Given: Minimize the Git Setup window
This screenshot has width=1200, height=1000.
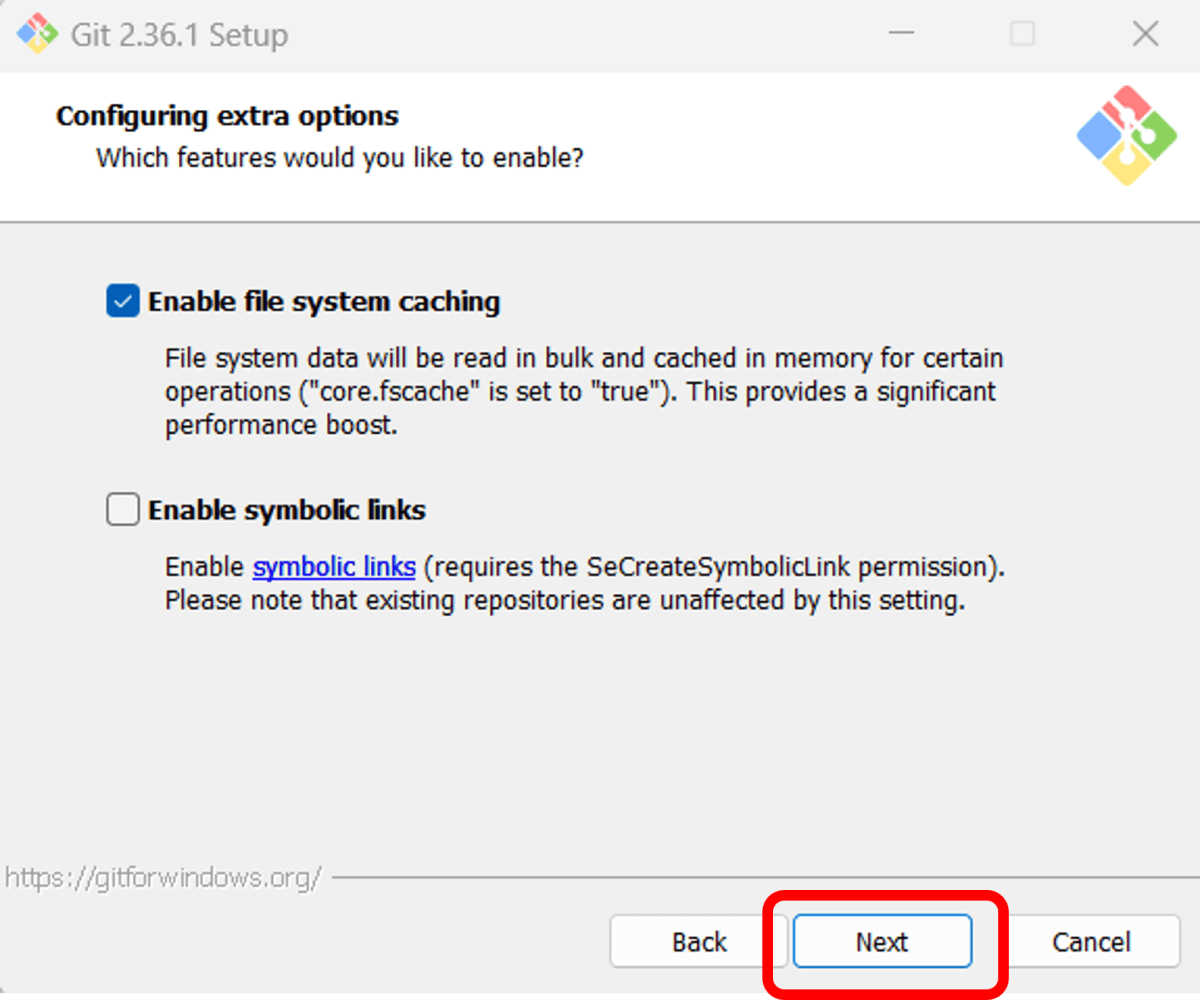Looking at the screenshot, I should (x=901, y=35).
